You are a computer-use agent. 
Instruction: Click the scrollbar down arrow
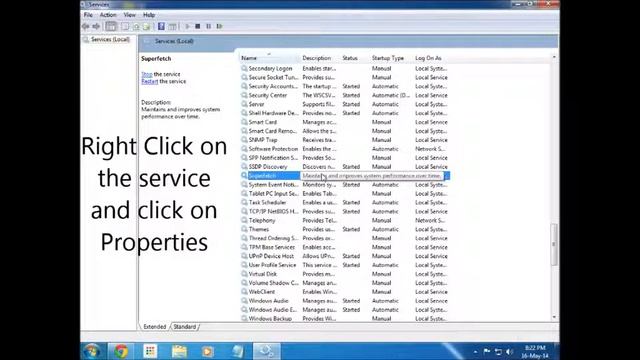(x=554, y=317)
